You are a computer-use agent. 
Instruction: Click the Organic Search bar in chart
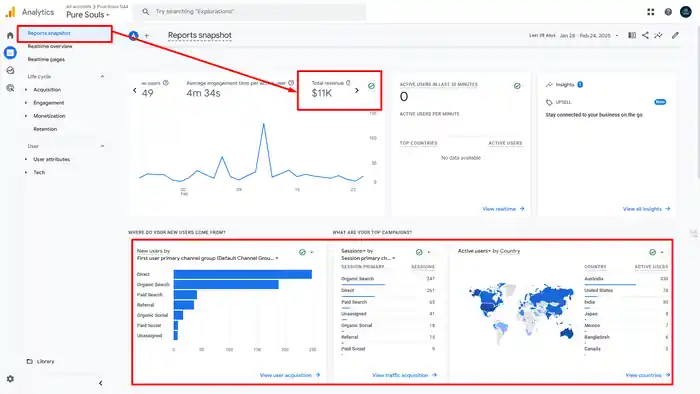click(226, 285)
